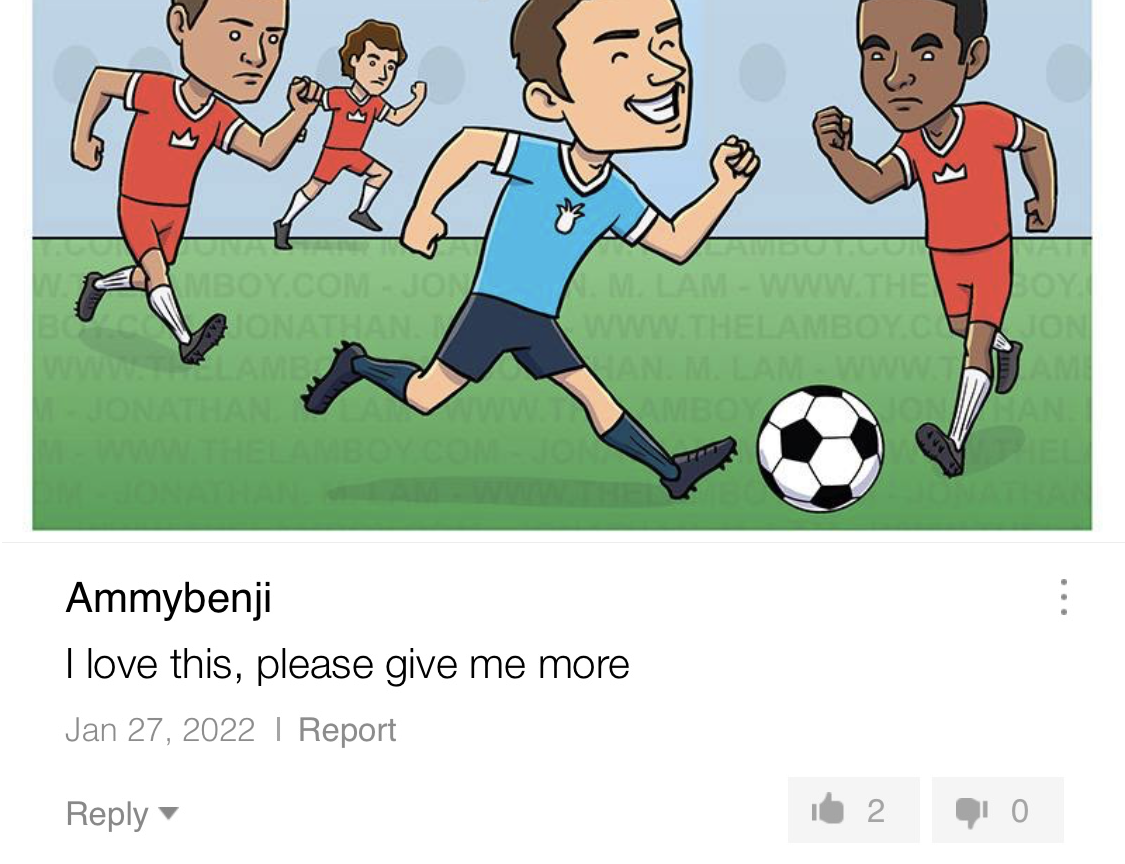Click the Jan 27, 2022 comment date

tap(160, 730)
